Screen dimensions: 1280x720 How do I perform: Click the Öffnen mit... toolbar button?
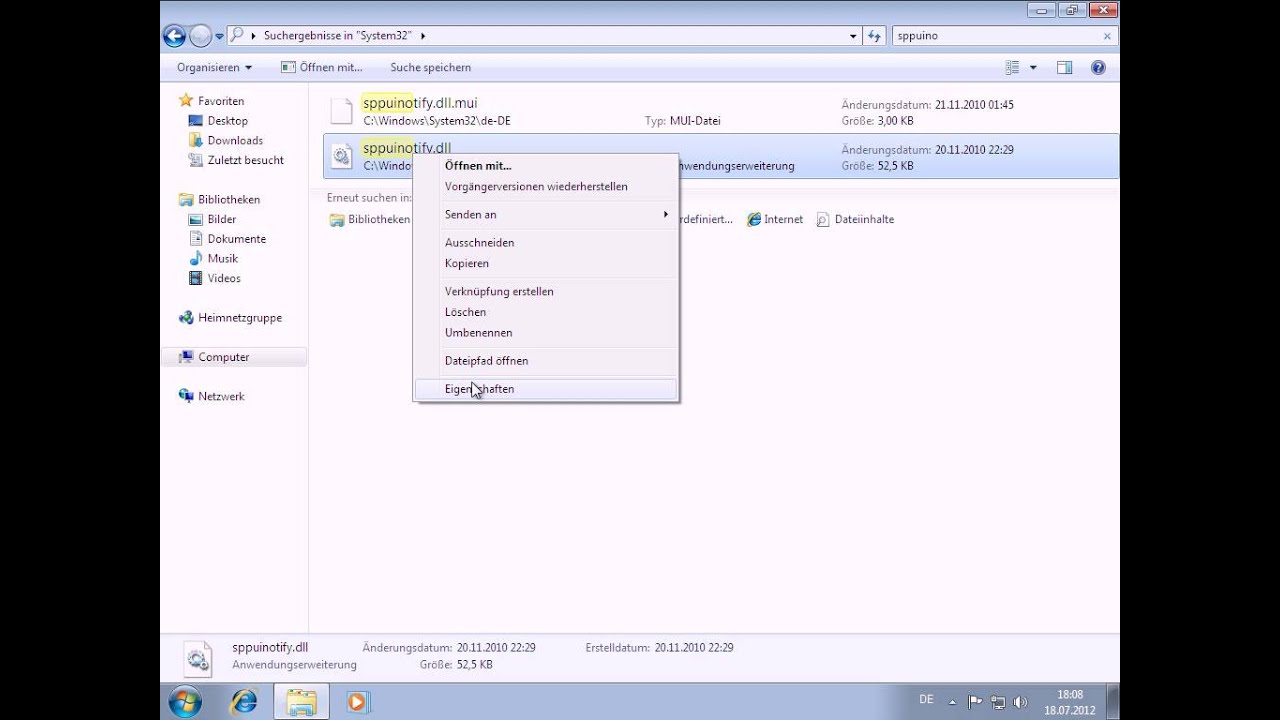[x=321, y=67]
